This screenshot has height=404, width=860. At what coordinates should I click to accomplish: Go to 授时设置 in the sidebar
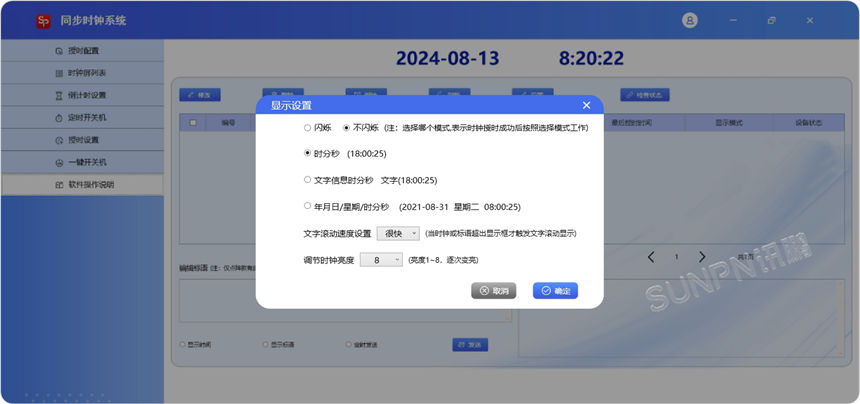tap(82, 140)
